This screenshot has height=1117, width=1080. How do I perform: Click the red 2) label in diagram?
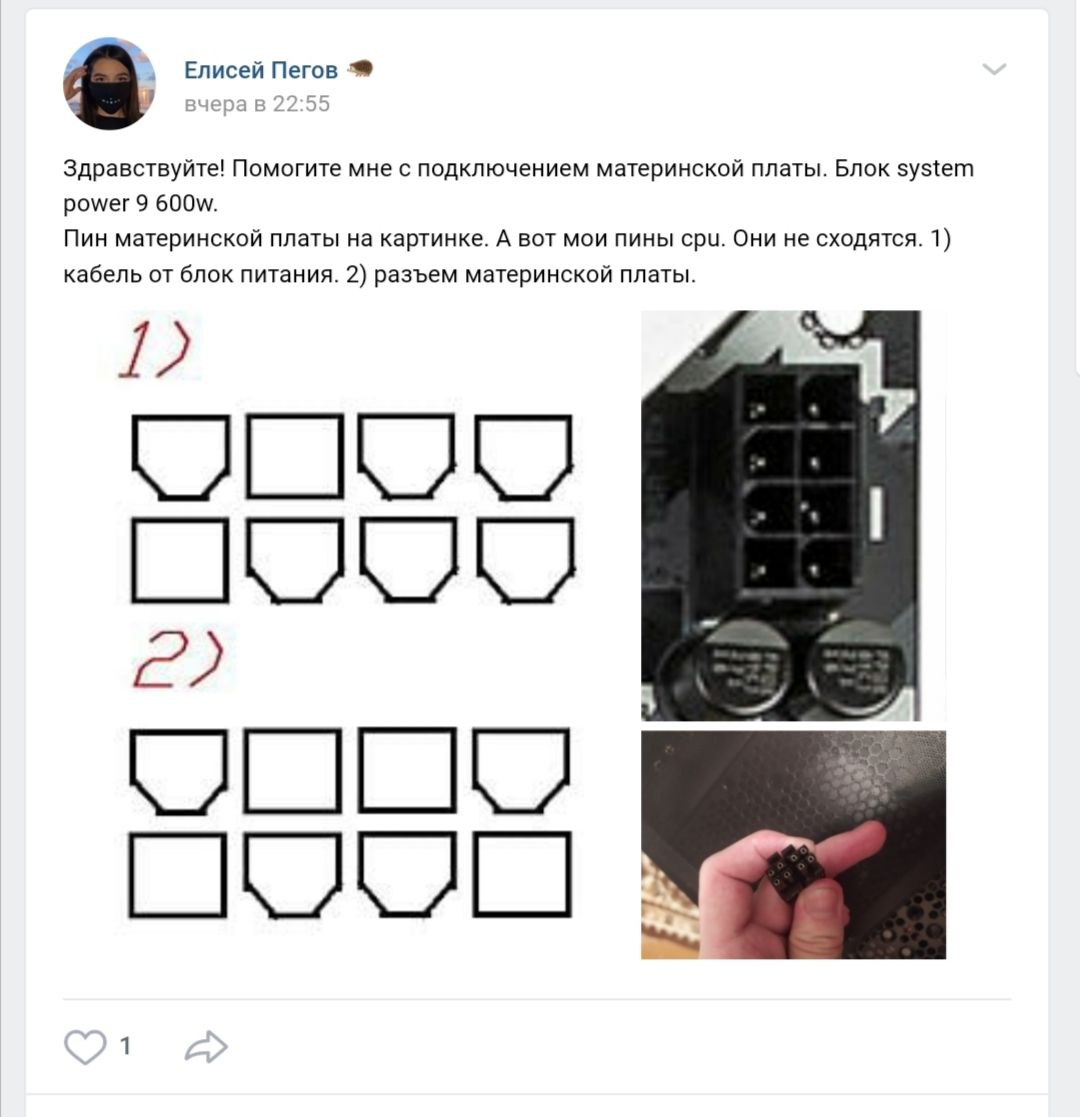point(179,660)
